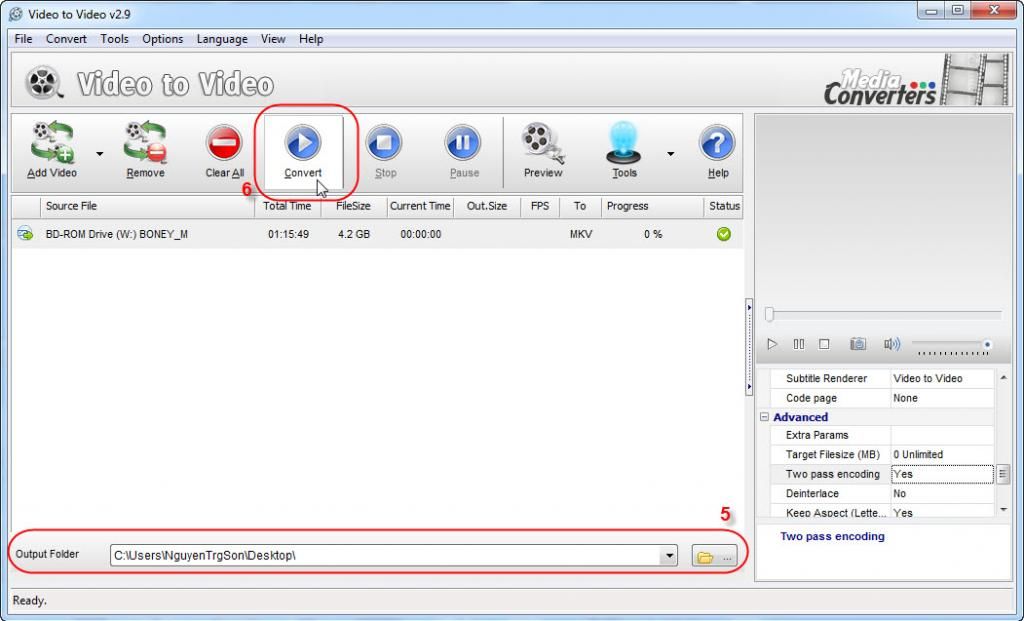Open the Add Video dropdown arrow
This screenshot has height=621, width=1024.
[x=99, y=154]
